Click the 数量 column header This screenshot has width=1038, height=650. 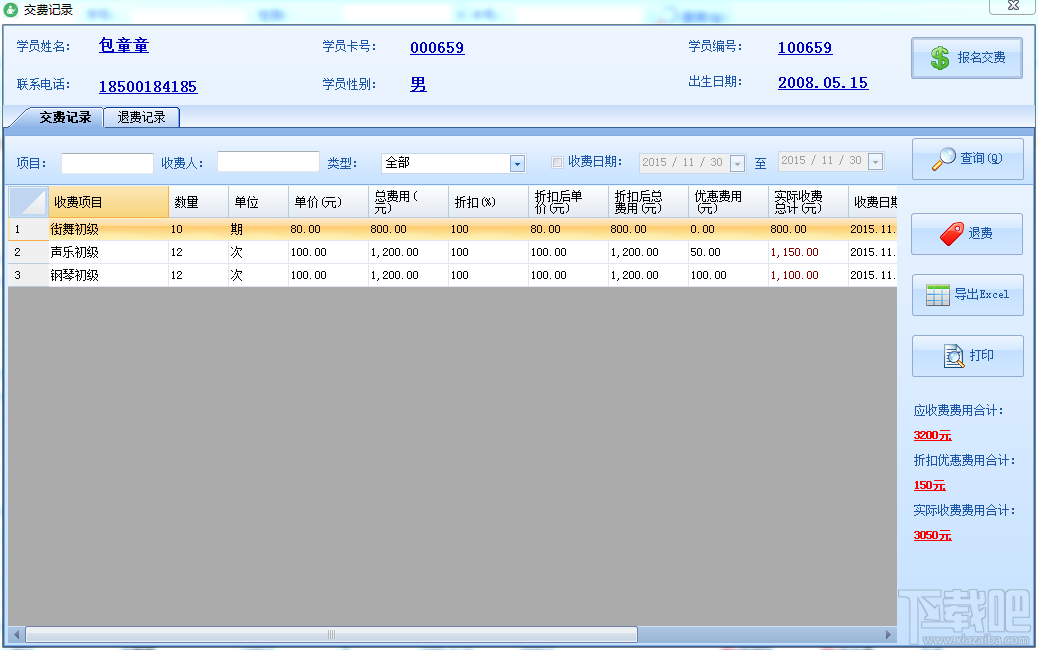point(199,202)
